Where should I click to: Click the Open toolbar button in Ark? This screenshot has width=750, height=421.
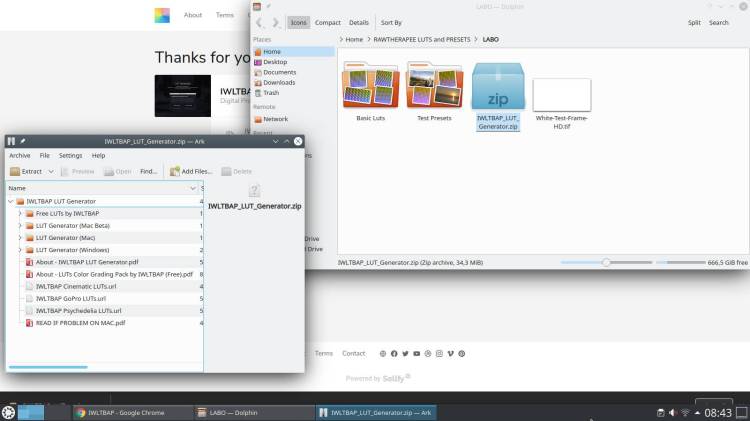pyautogui.click(x=118, y=171)
